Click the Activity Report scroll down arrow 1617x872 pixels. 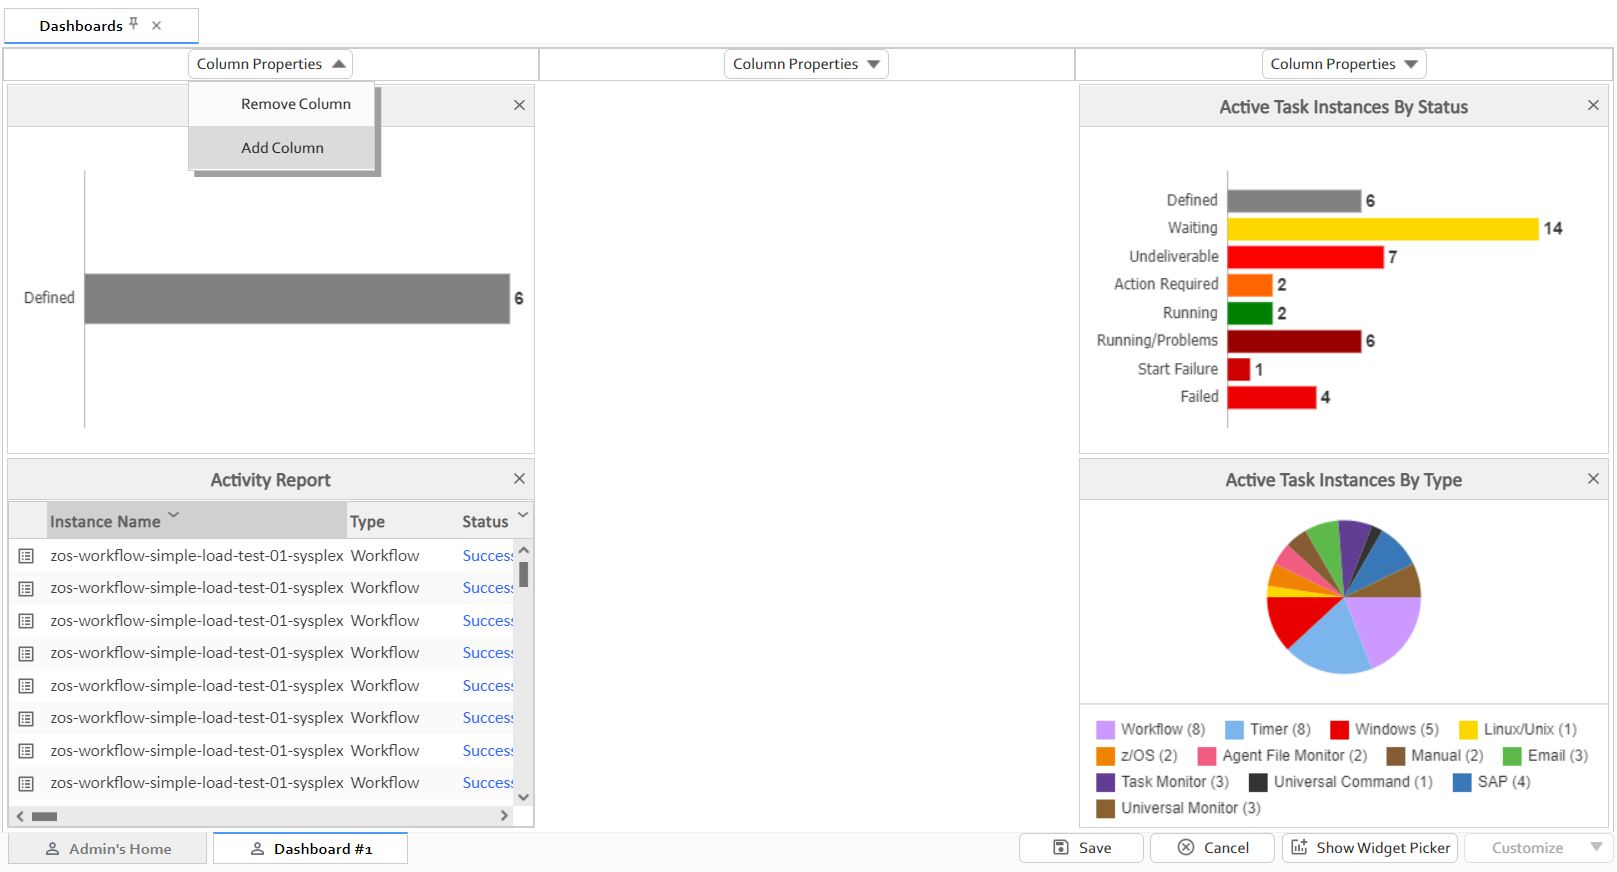524,797
